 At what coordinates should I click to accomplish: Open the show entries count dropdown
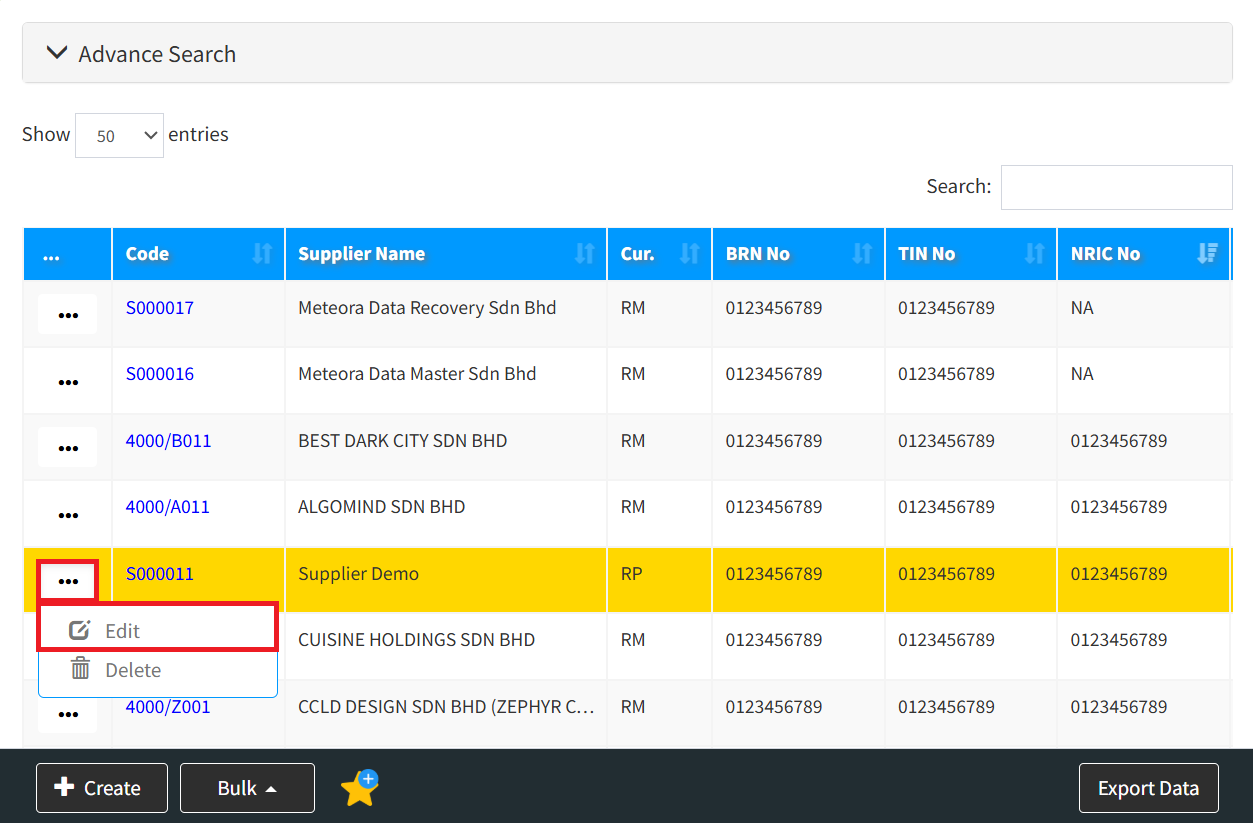point(119,136)
